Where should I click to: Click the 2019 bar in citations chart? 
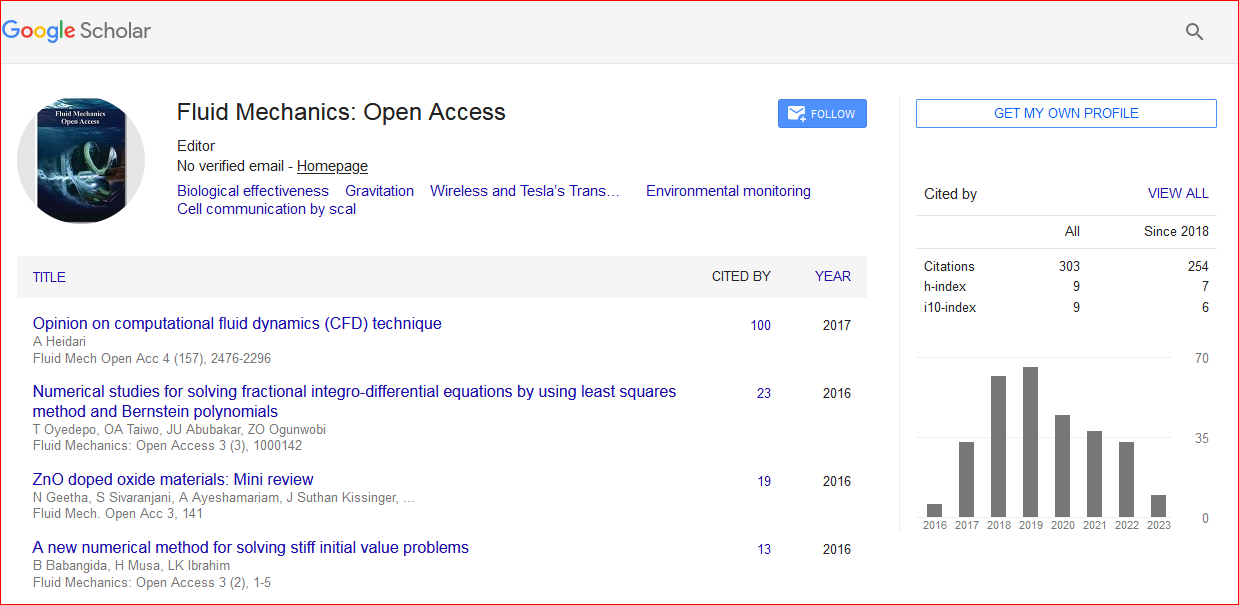[1030, 441]
